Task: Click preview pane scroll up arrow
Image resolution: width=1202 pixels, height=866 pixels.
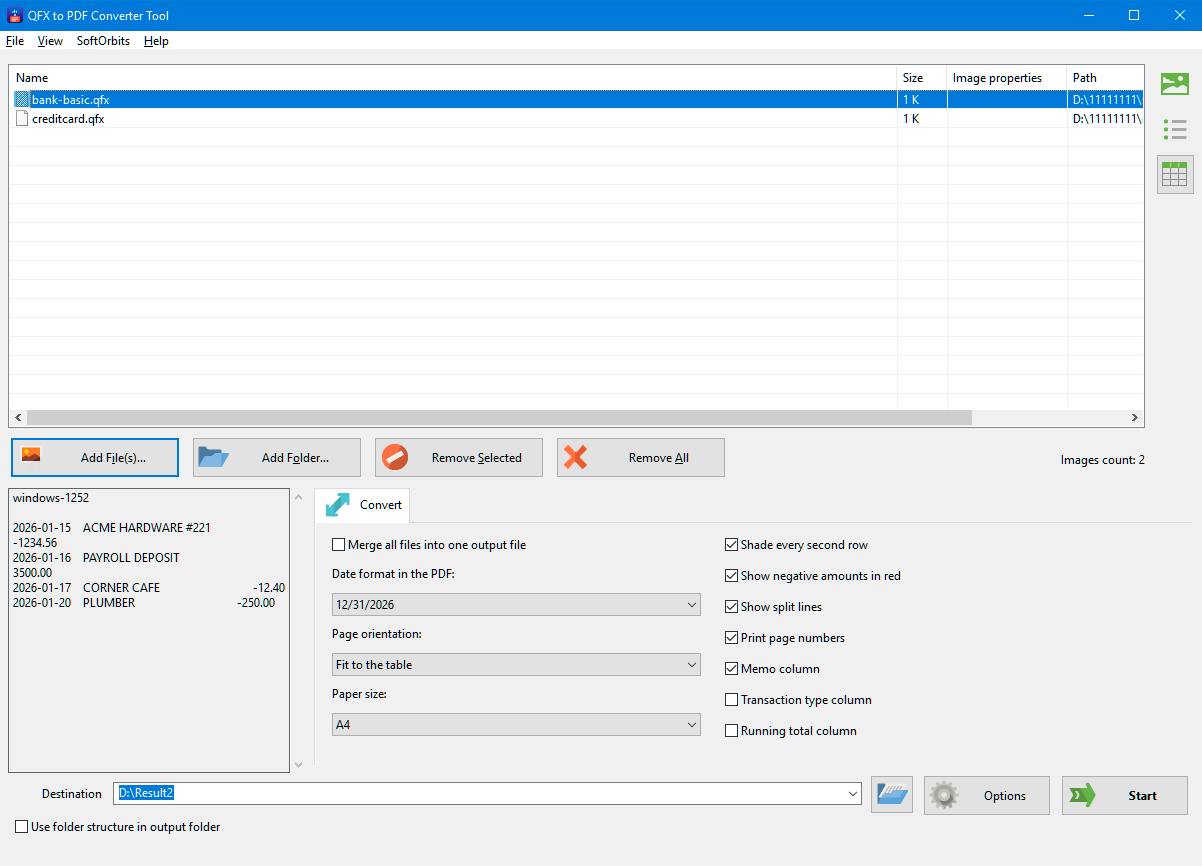Action: 297,496
